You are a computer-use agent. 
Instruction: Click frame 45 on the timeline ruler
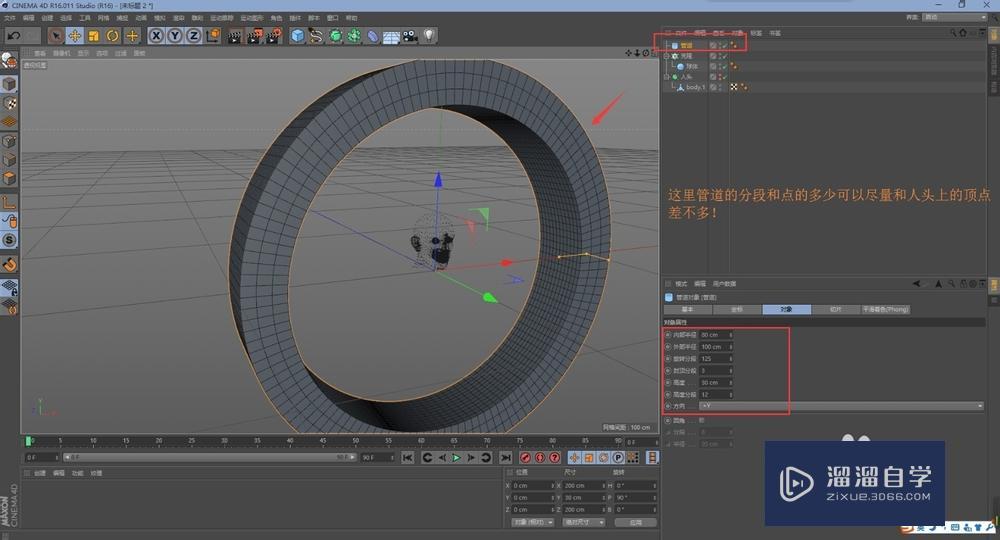tap(323, 441)
